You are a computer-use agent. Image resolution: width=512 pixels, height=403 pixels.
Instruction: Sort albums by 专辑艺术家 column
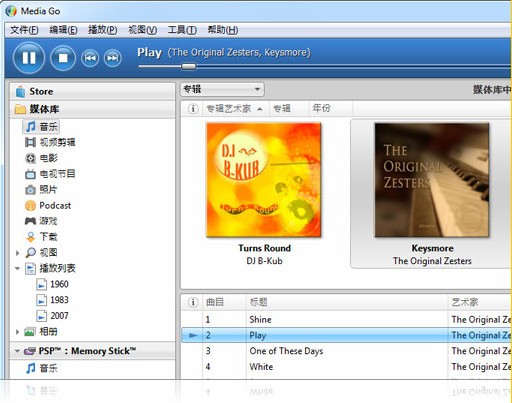pyautogui.click(x=236, y=109)
